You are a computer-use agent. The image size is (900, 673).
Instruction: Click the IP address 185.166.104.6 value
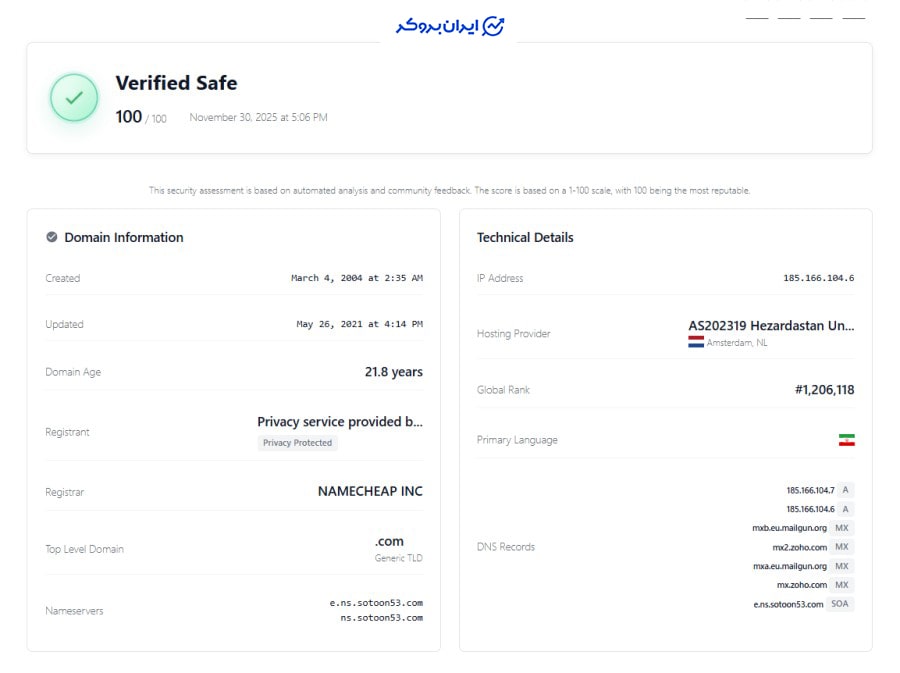[x=818, y=278]
